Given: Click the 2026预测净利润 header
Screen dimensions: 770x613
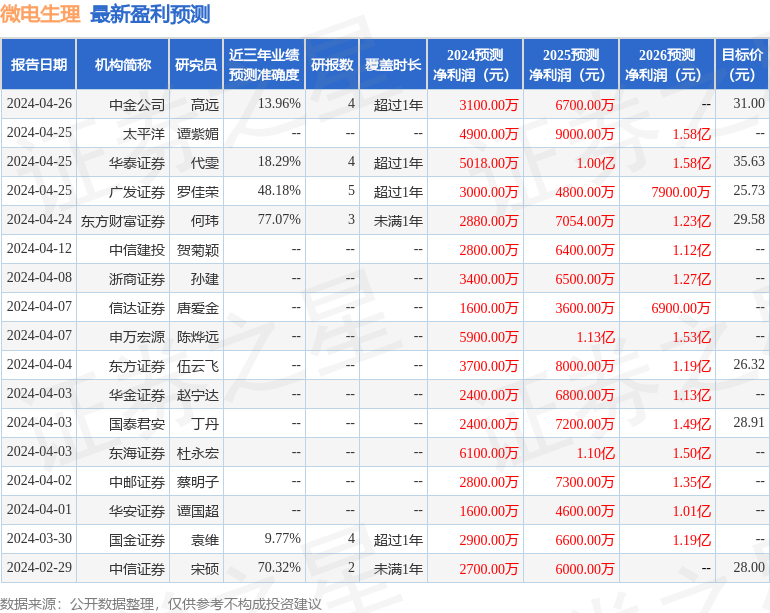Looking at the screenshot, I should point(667,64).
